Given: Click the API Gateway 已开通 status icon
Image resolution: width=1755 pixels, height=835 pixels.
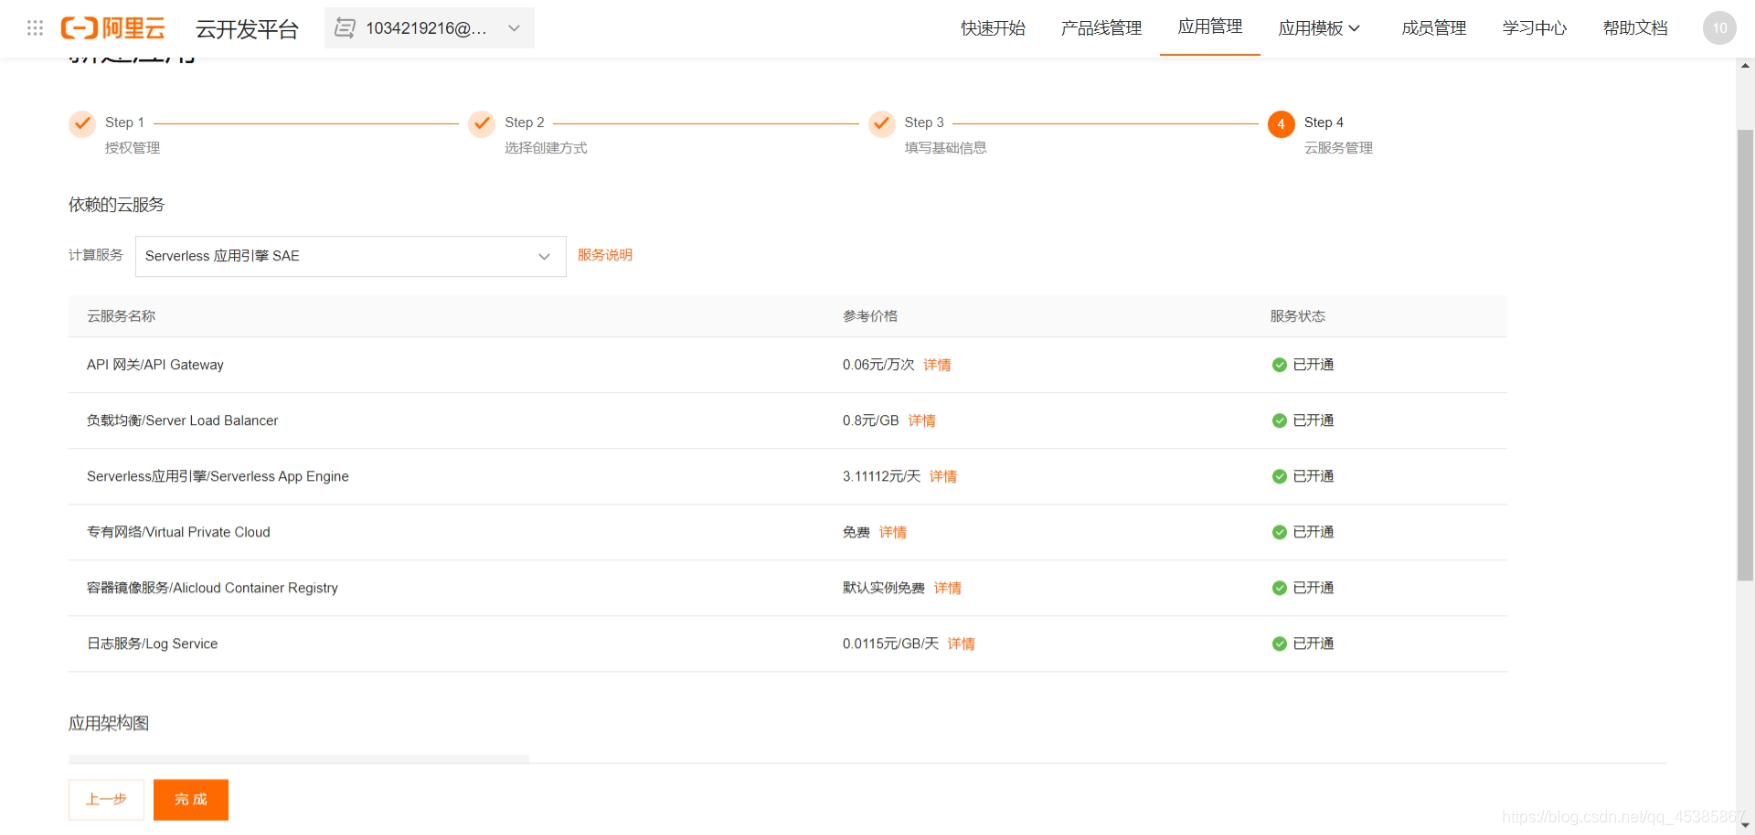Looking at the screenshot, I should [x=1279, y=365].
